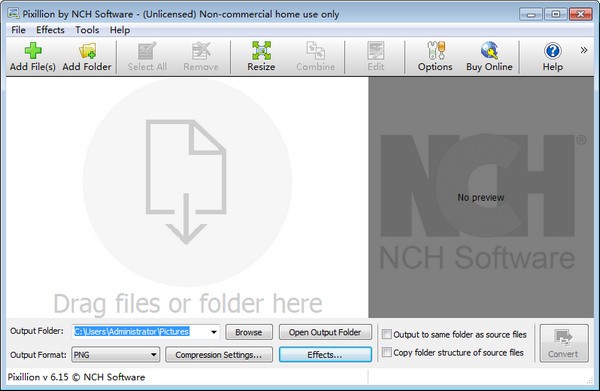Click the Effects... button
The image size is (600, 391).
pos(325,355)
